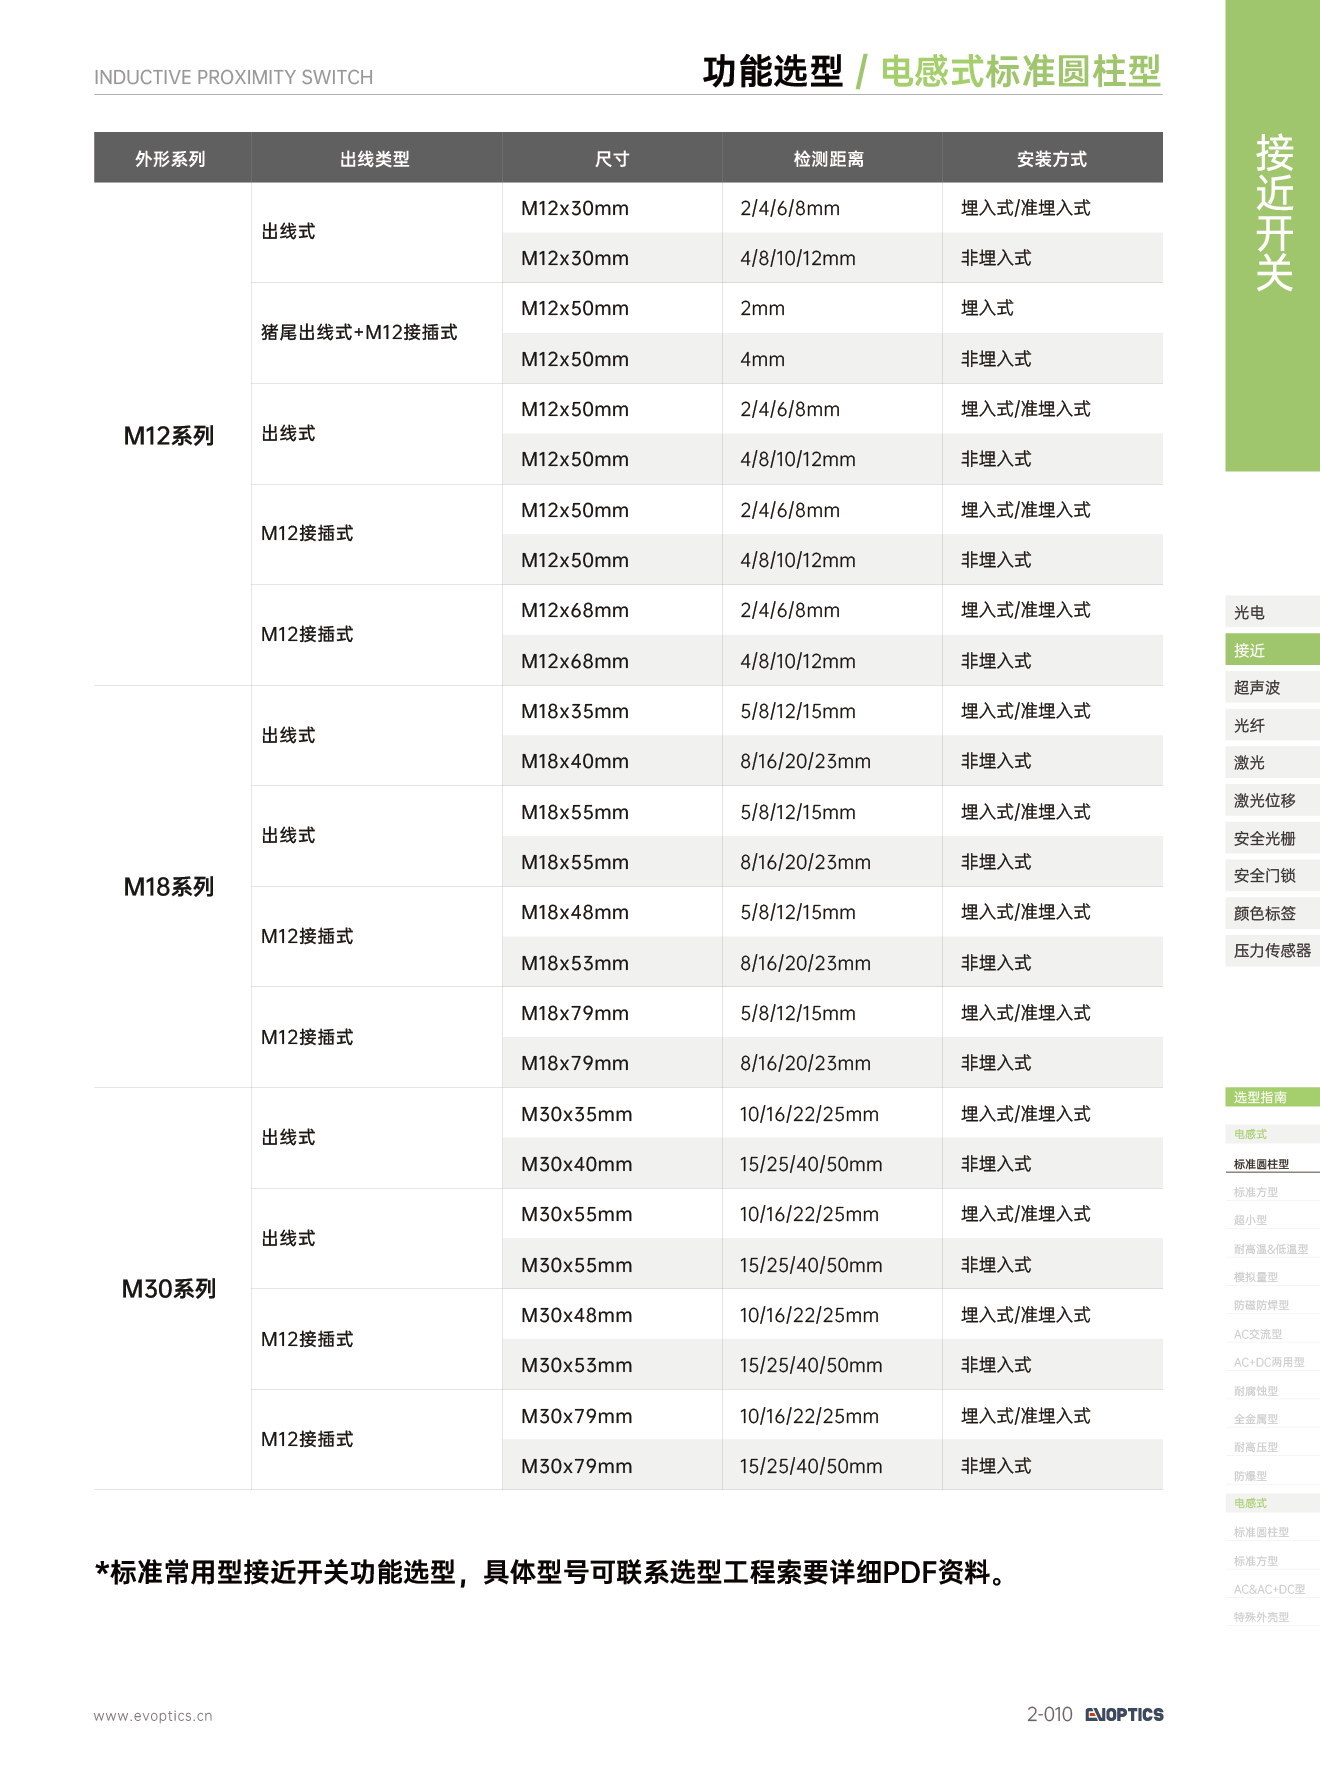Select the M18系列 series cell
Viewport: 1320px width, 1792px height.
[170, 887]
